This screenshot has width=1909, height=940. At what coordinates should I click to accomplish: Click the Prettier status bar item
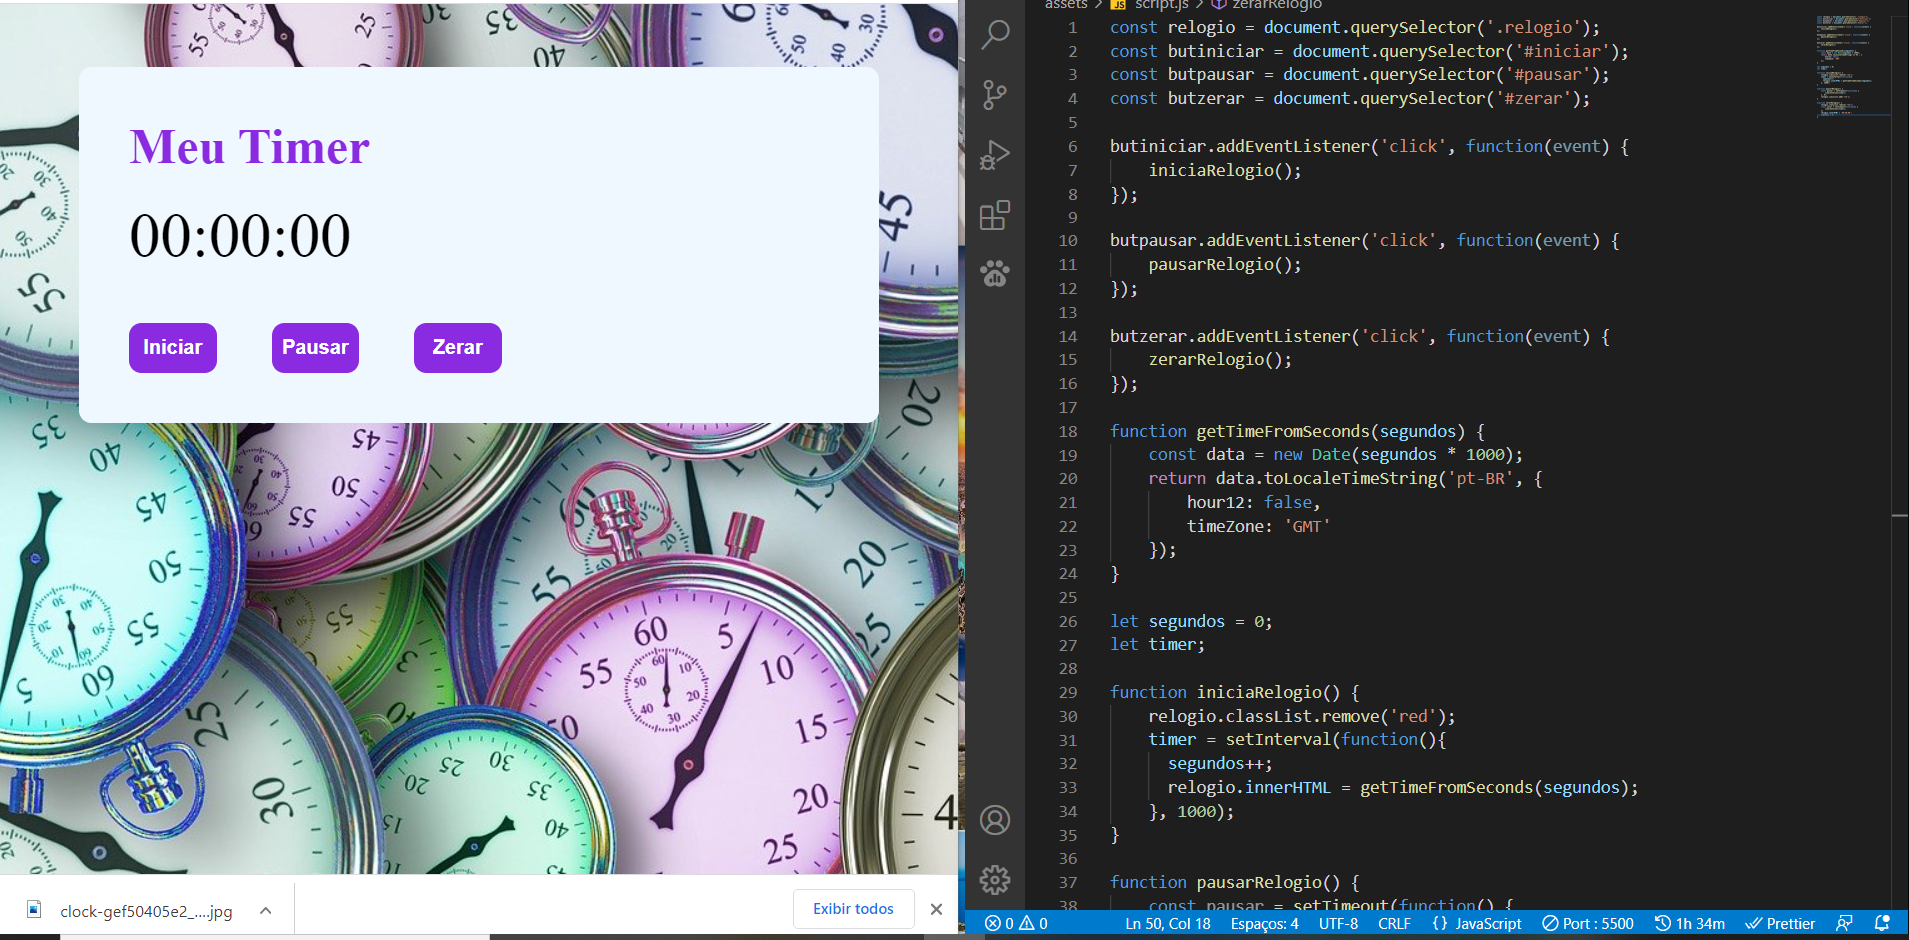pyautogui.click(x=1780, y=924)
